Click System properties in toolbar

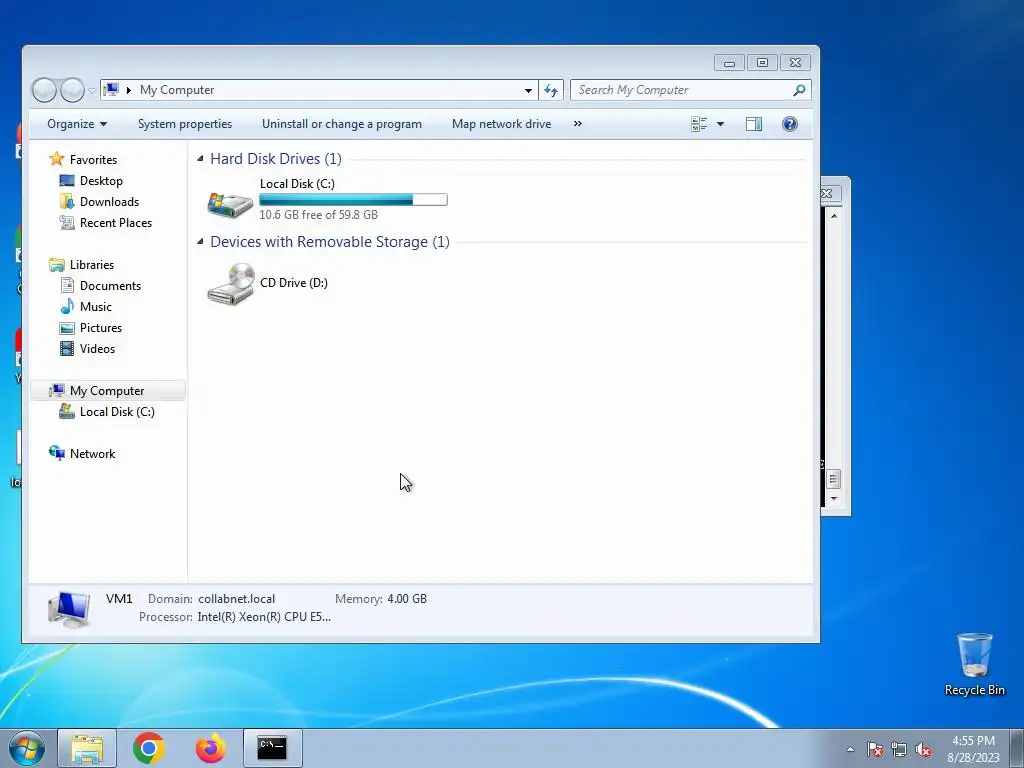click(185, 124)
